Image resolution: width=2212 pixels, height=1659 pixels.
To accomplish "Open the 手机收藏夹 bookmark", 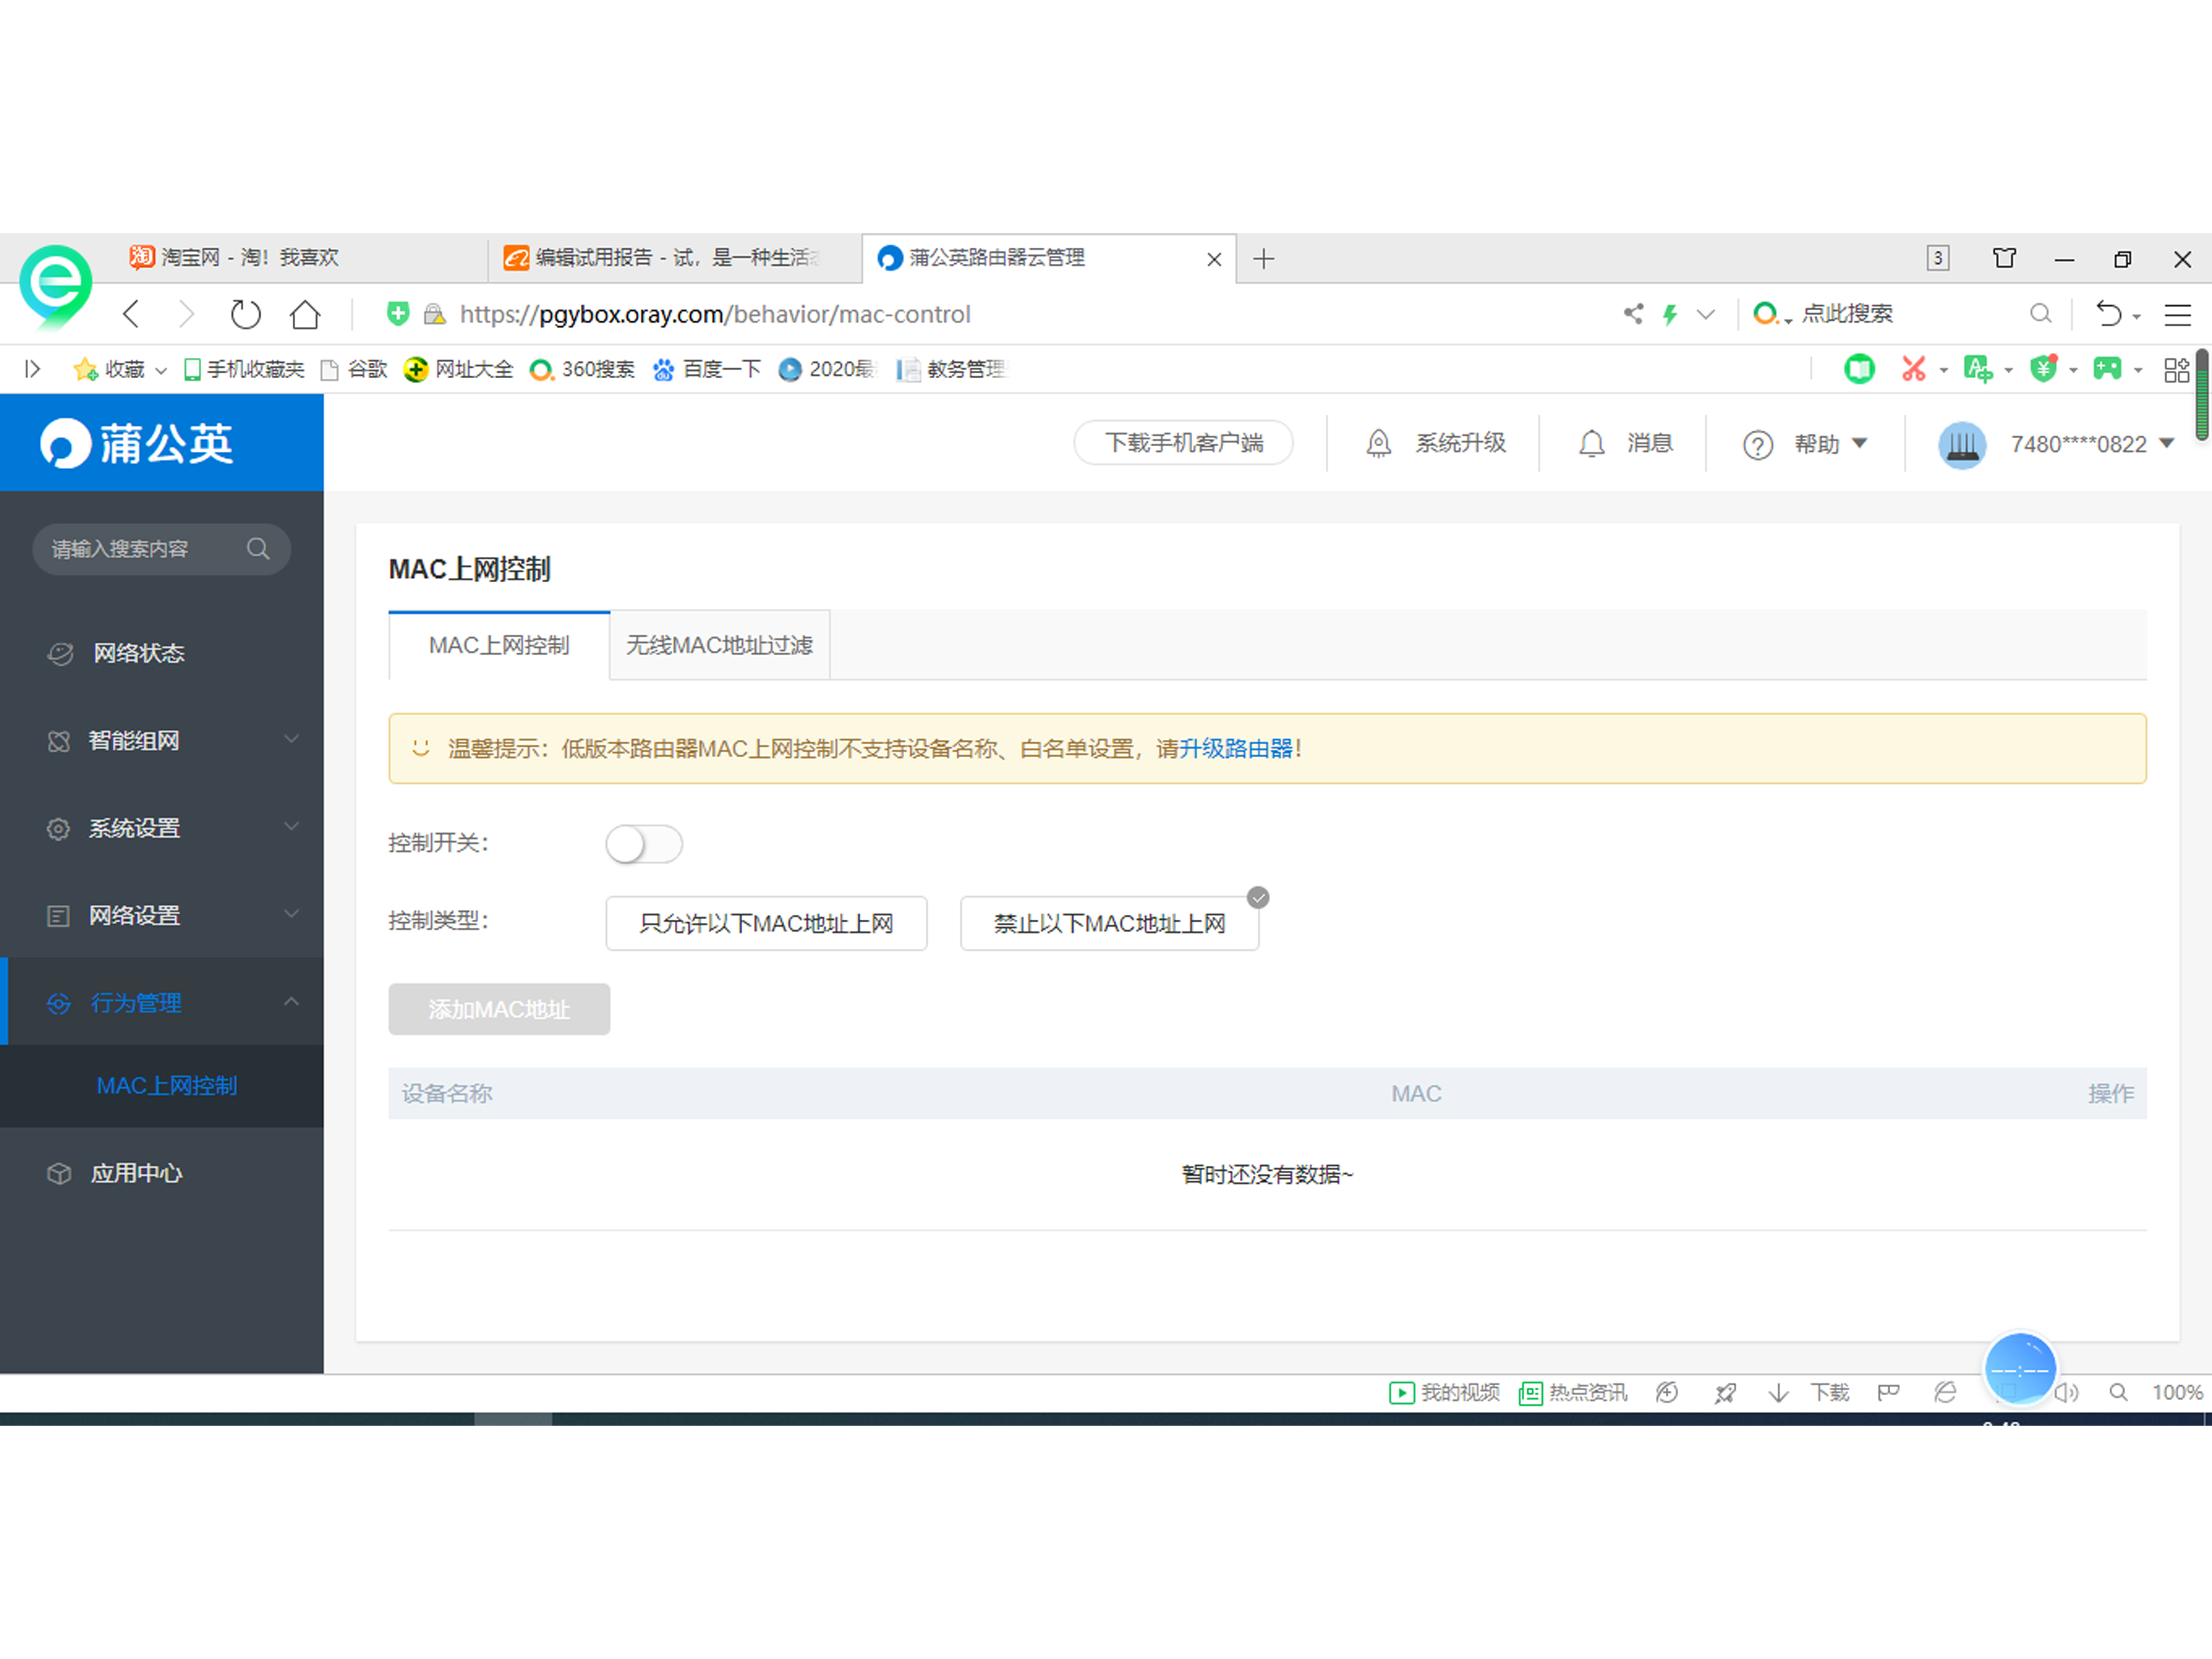I will [245, 369].
